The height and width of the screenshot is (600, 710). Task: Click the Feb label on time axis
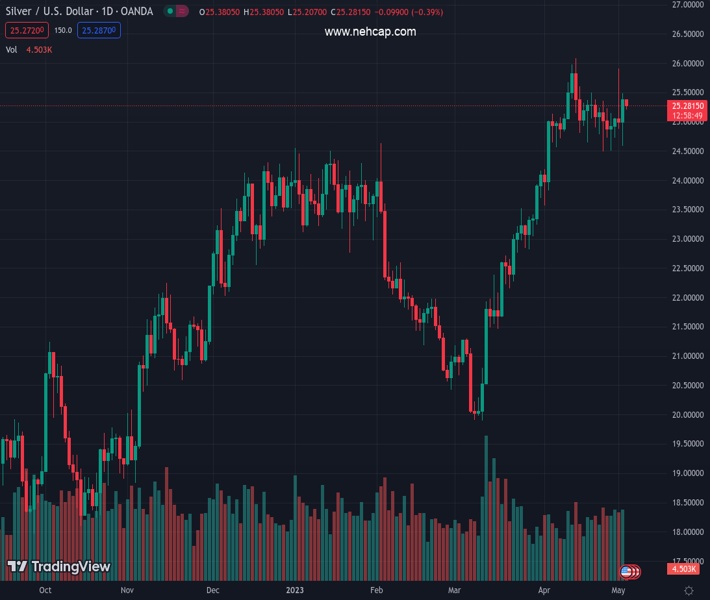(376, 591)
